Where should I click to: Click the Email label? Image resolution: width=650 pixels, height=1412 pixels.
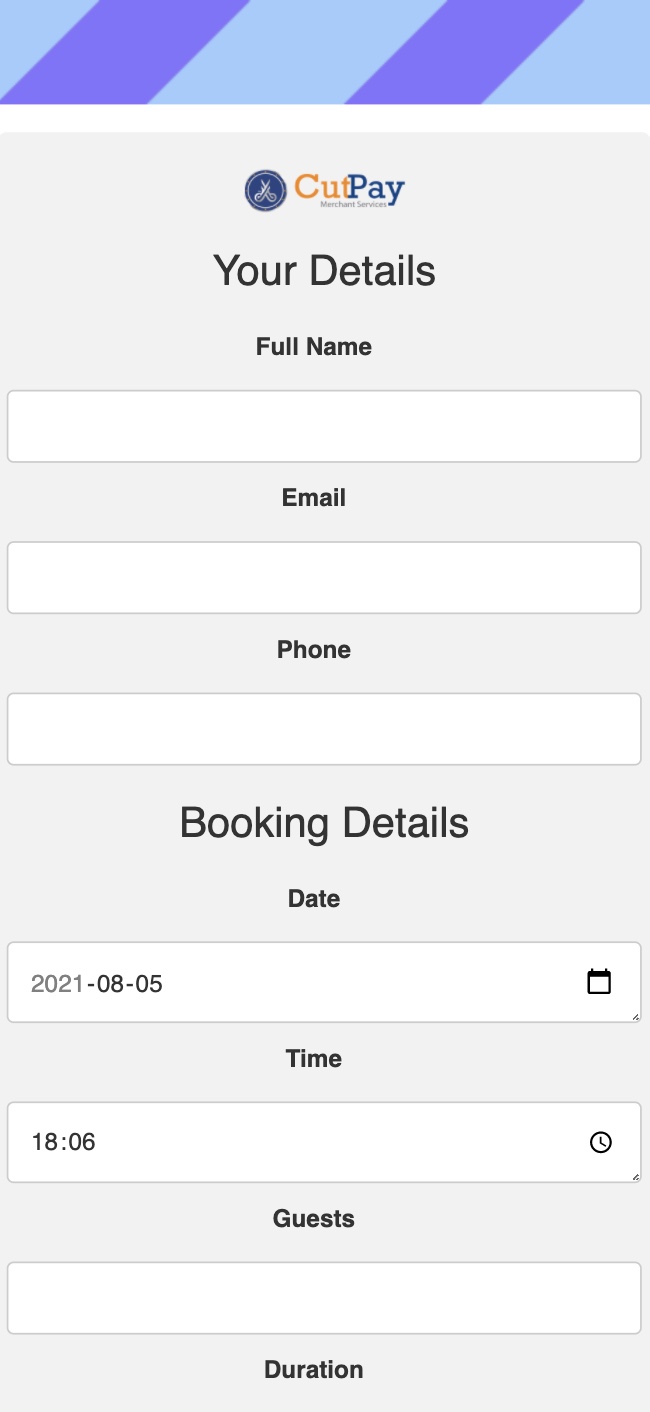tap(314, 498)
